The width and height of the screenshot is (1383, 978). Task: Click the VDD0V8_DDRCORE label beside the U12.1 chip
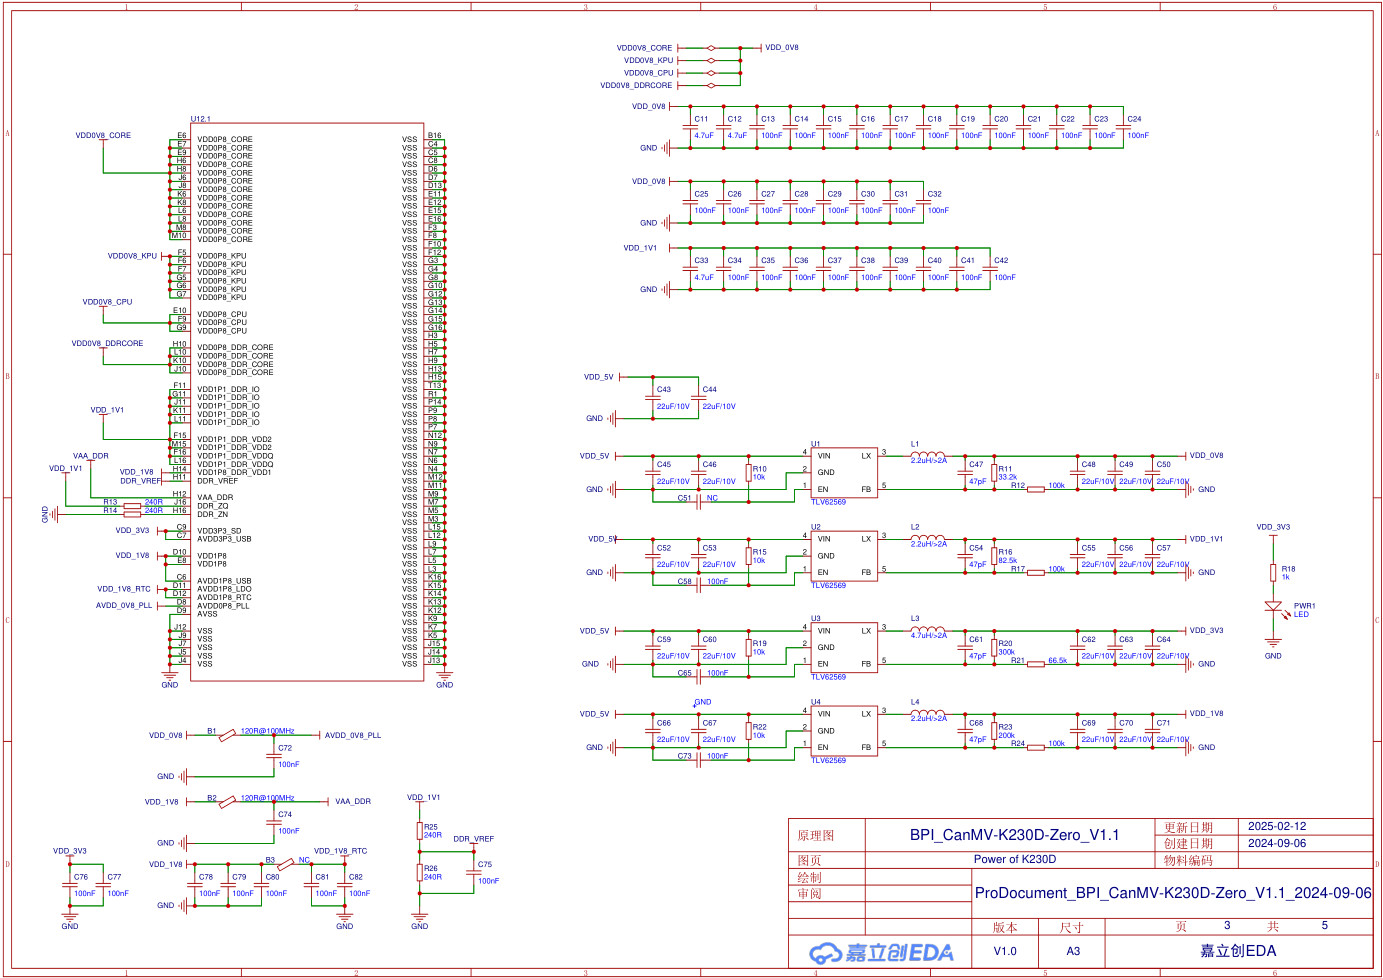[x=107, y=344]
